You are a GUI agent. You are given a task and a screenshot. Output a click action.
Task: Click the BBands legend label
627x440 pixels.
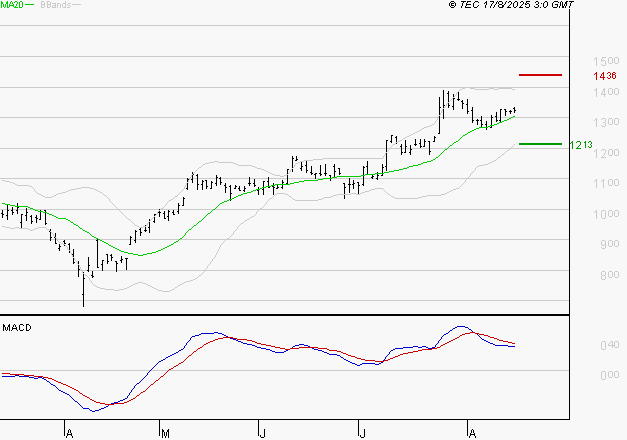click(56, 5)
